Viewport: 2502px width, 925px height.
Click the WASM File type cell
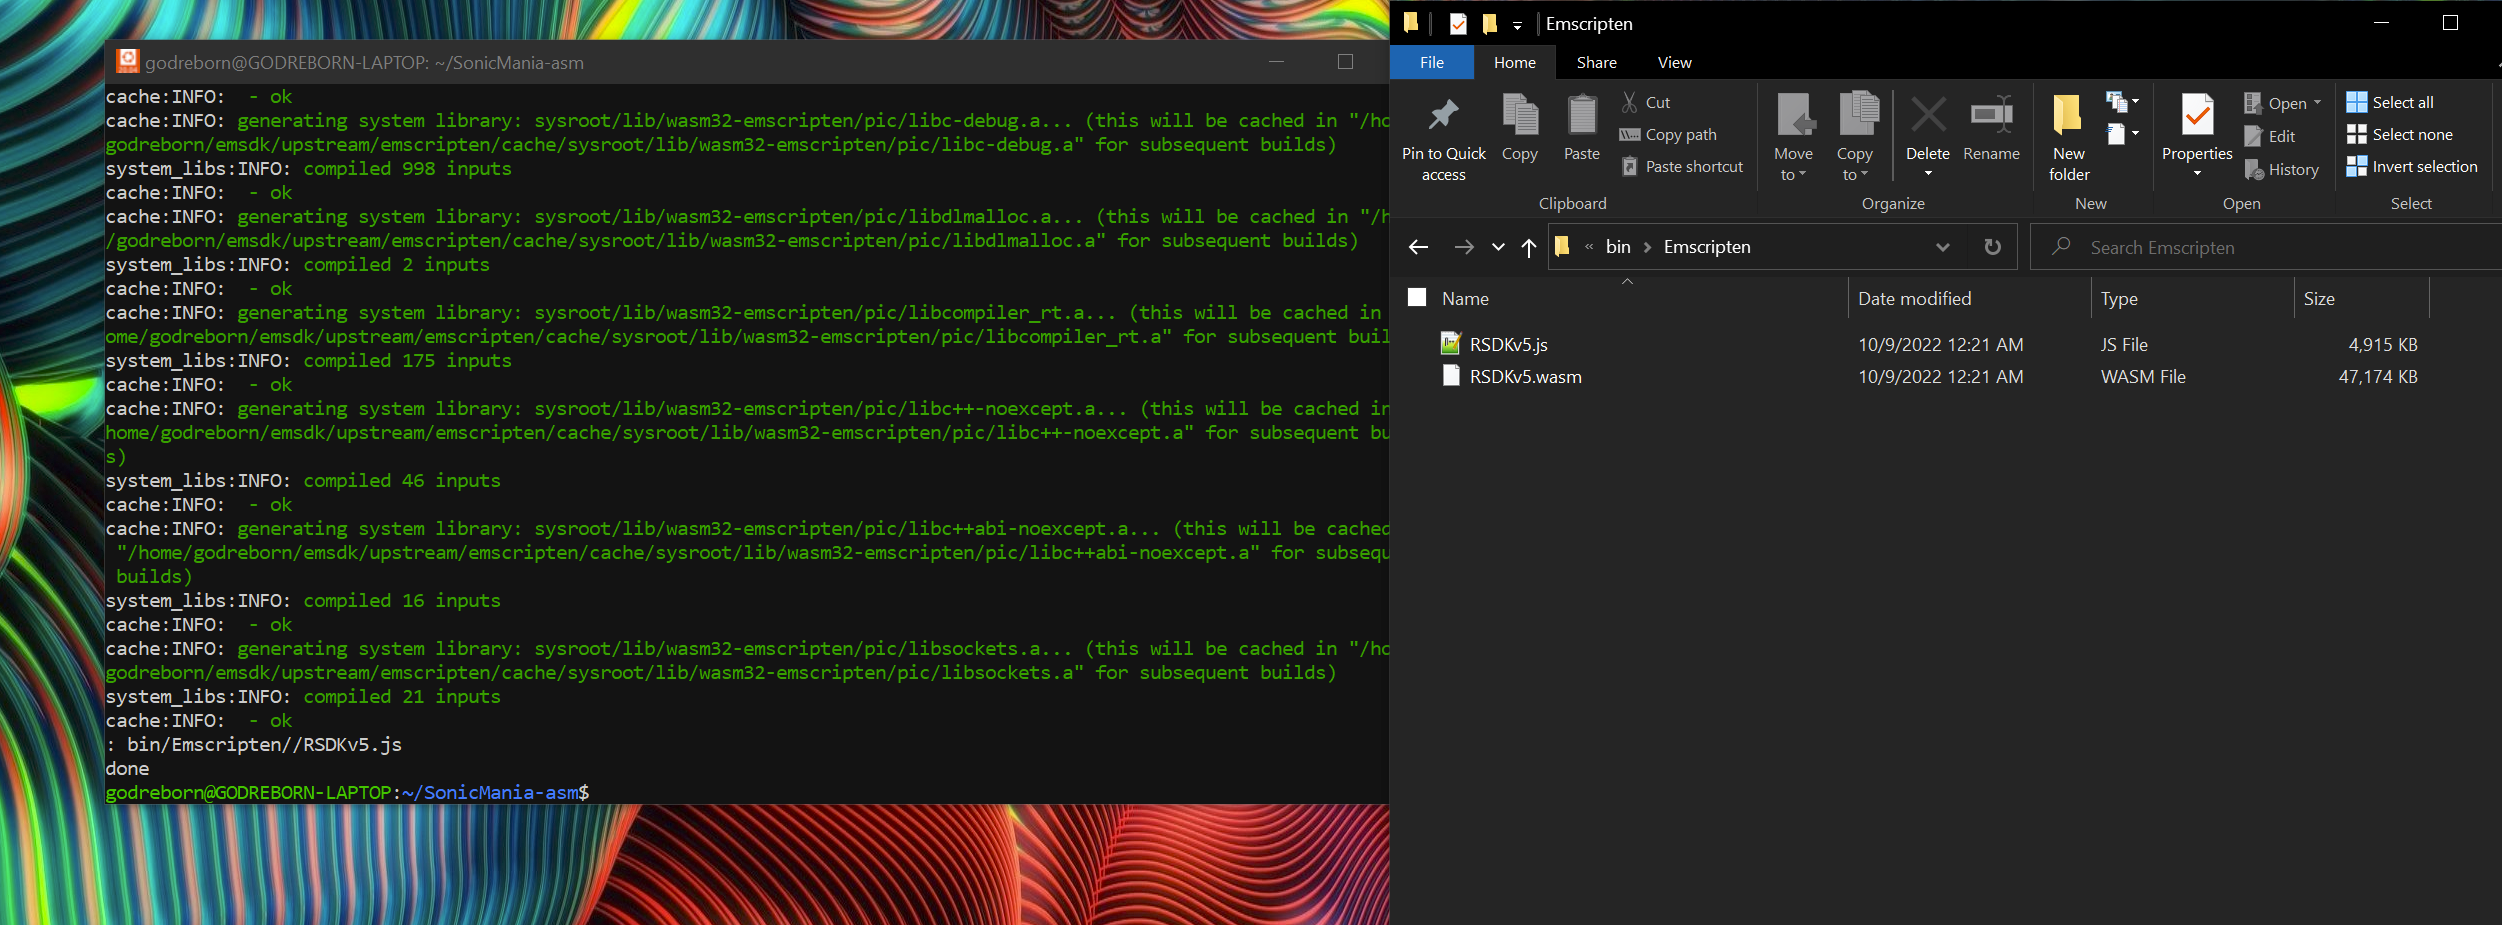pos(2143,377)
